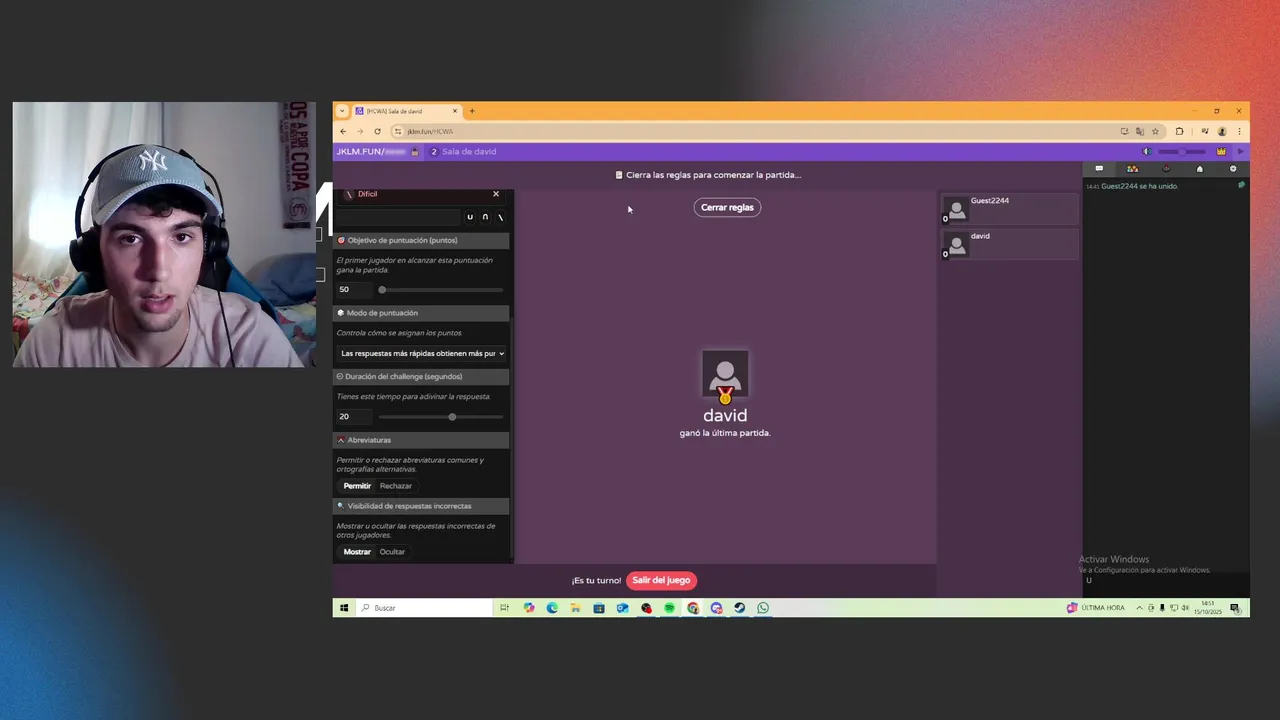The image size is (1280, 720).
Task: Close the Sala de david browser tab
Action: click(x=455, y=111)
